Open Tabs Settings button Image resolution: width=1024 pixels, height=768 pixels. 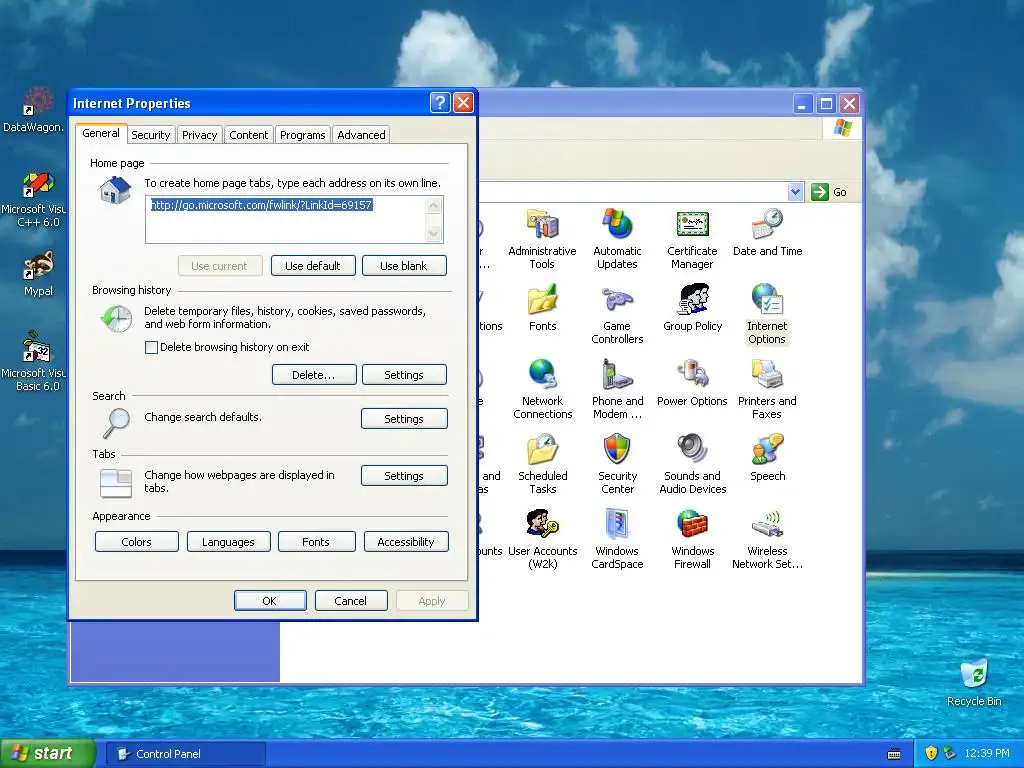click(404, 475)
